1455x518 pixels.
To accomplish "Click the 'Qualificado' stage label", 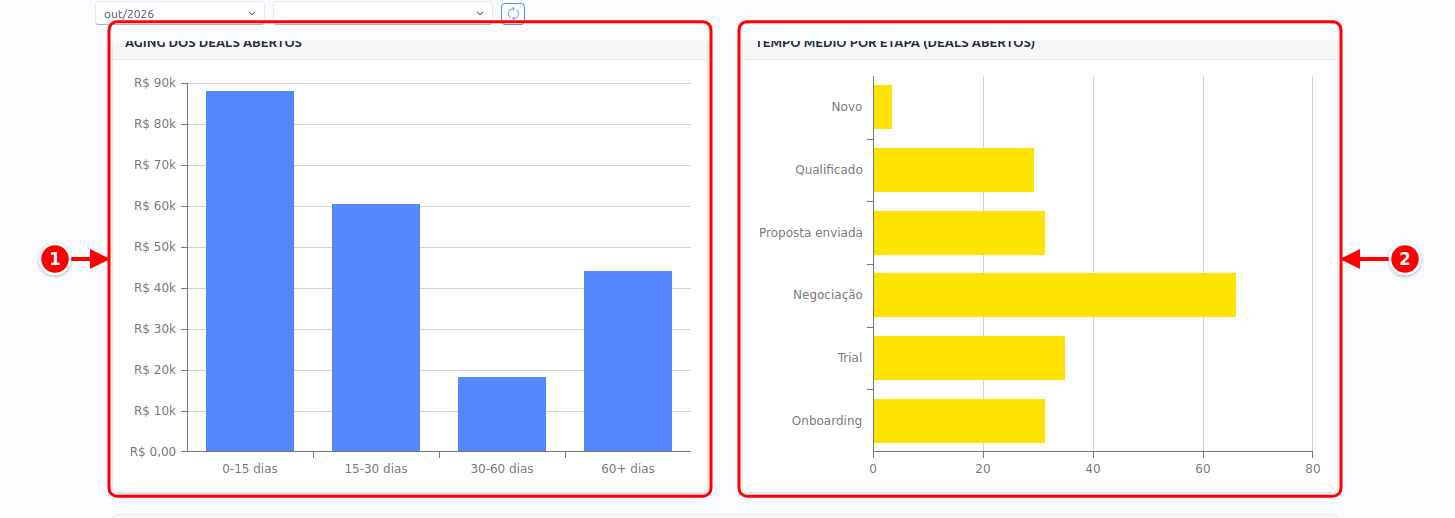I will [829, 170].
